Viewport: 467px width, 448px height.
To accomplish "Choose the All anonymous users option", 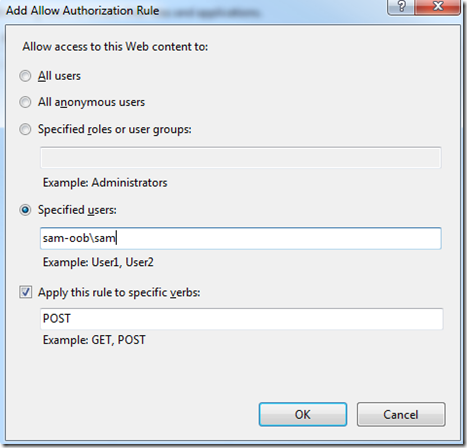I will click(25, 102).
